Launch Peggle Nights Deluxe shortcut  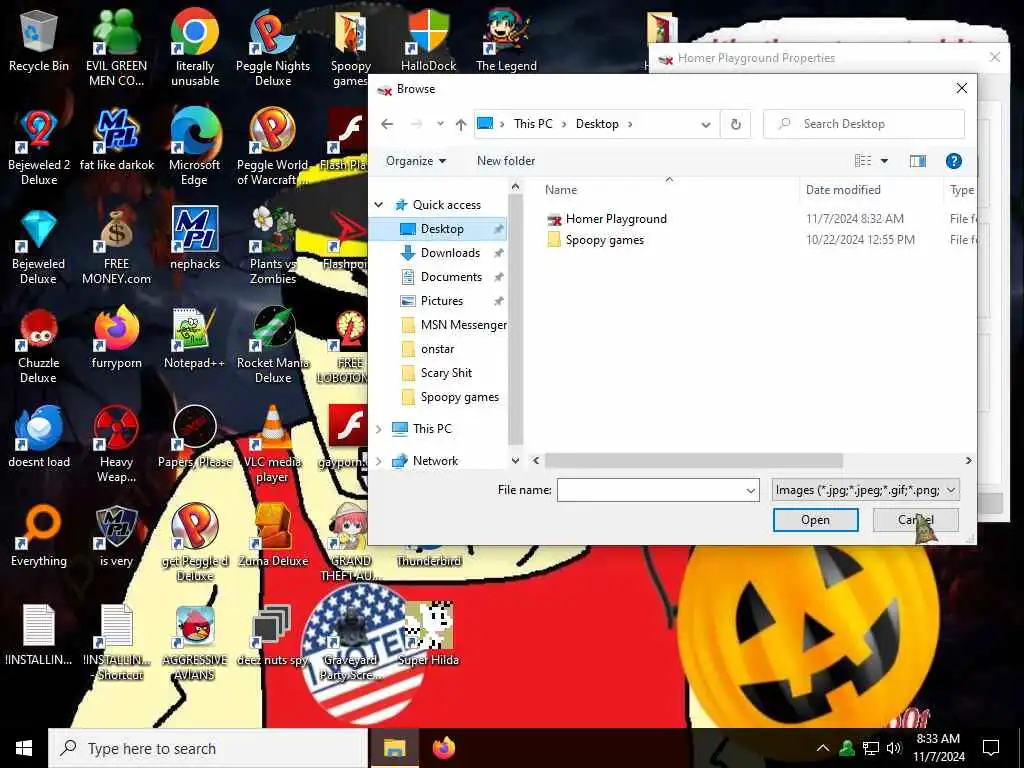(273, 48)
